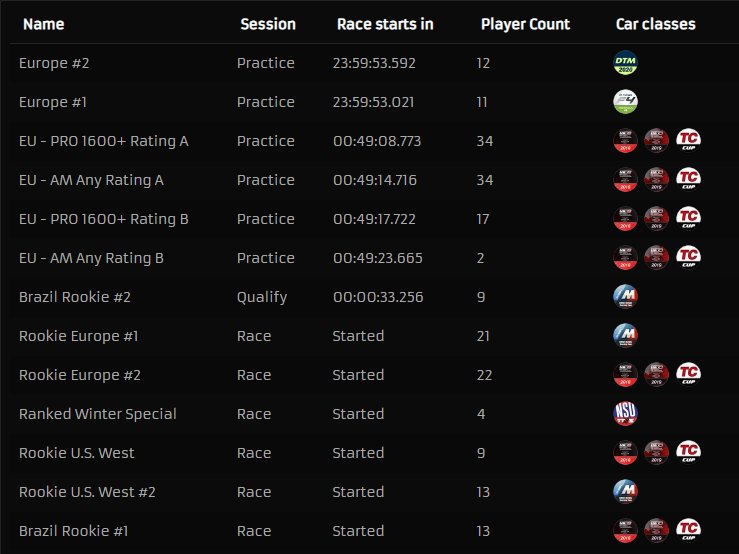
Task: Click BMW M icon in Rookie Europe #1 row
Action: tap(624, 336)
